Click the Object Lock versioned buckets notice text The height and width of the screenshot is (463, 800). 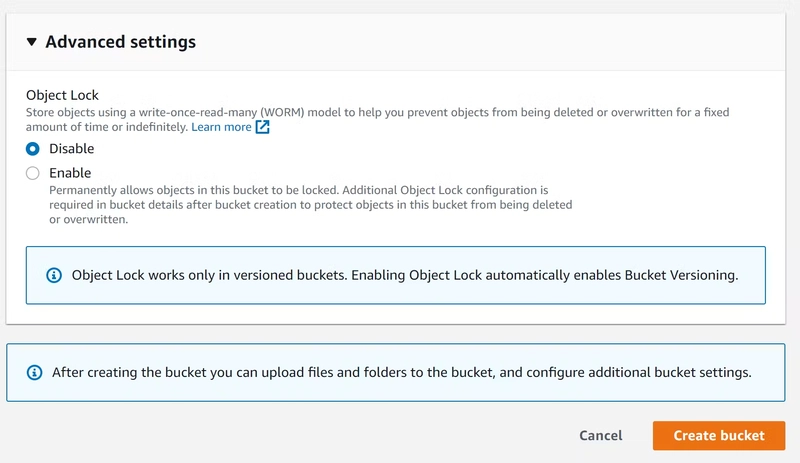pyautogui.click(x=405, y=275)
